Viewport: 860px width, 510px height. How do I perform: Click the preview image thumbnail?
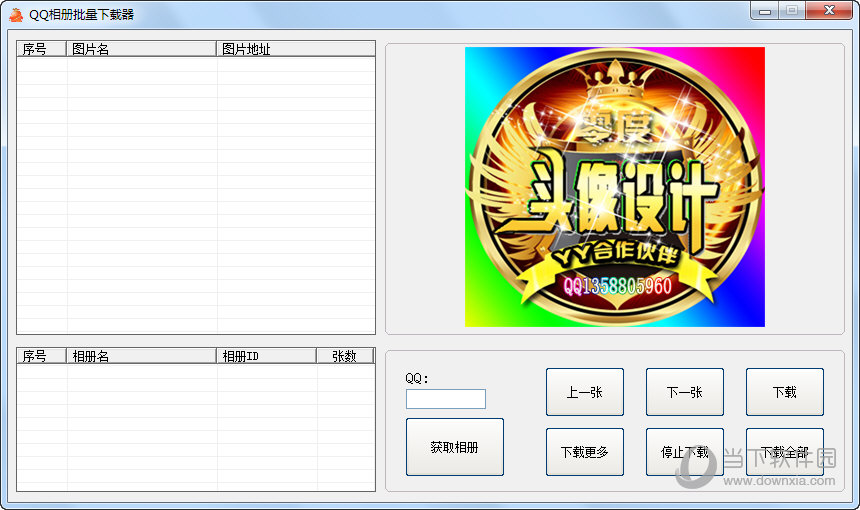point(615,187)
